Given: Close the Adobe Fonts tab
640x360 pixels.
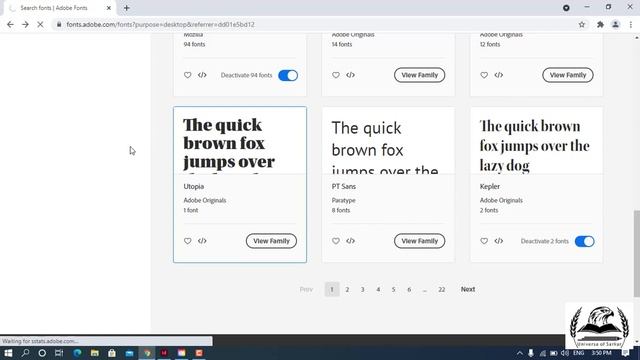Looking at the screenshot, I should tap(109, 8).
